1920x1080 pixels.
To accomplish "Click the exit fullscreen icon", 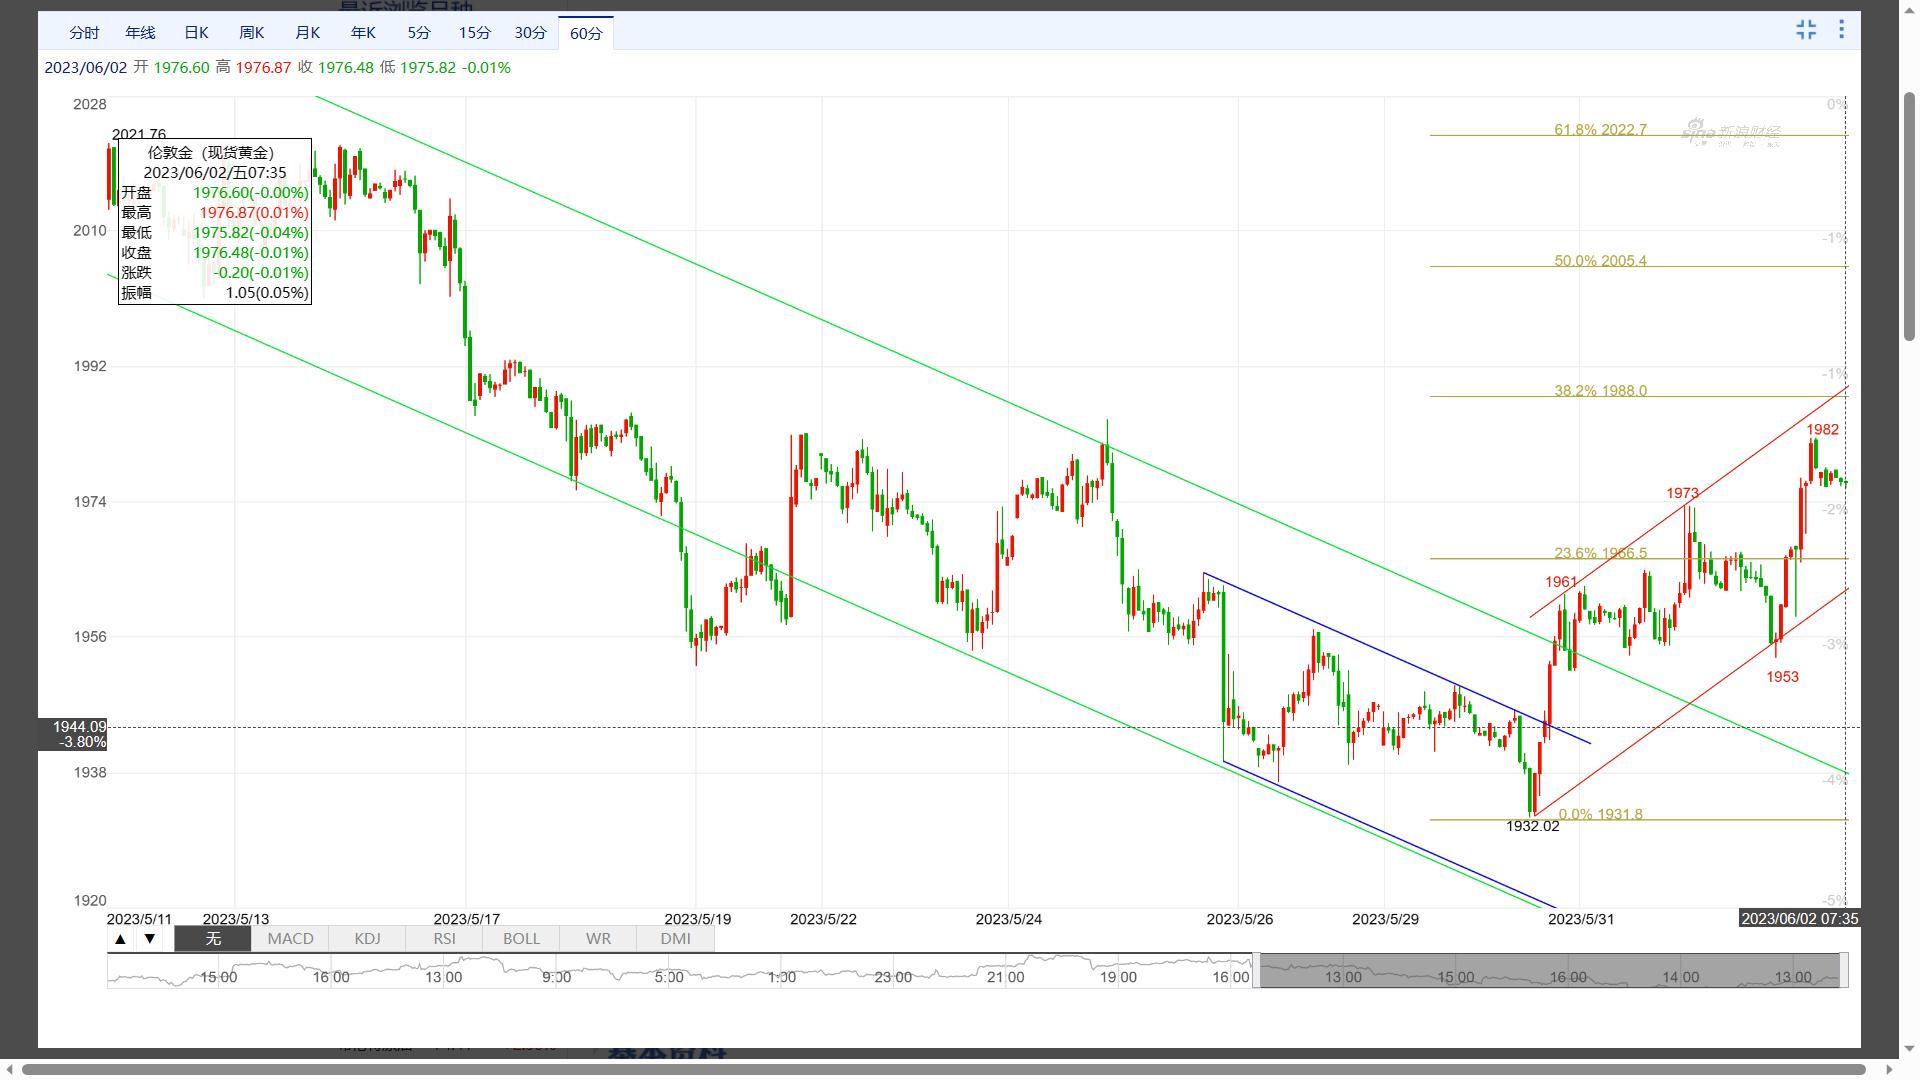I will point(1805,30).
